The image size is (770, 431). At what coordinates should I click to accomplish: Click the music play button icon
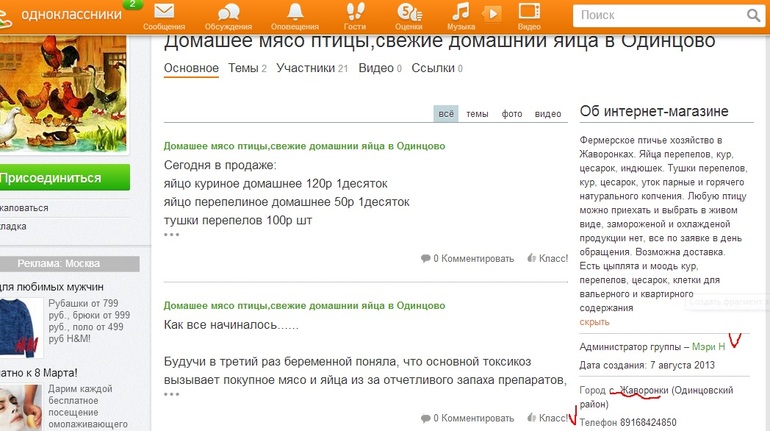tap(491, 13)
